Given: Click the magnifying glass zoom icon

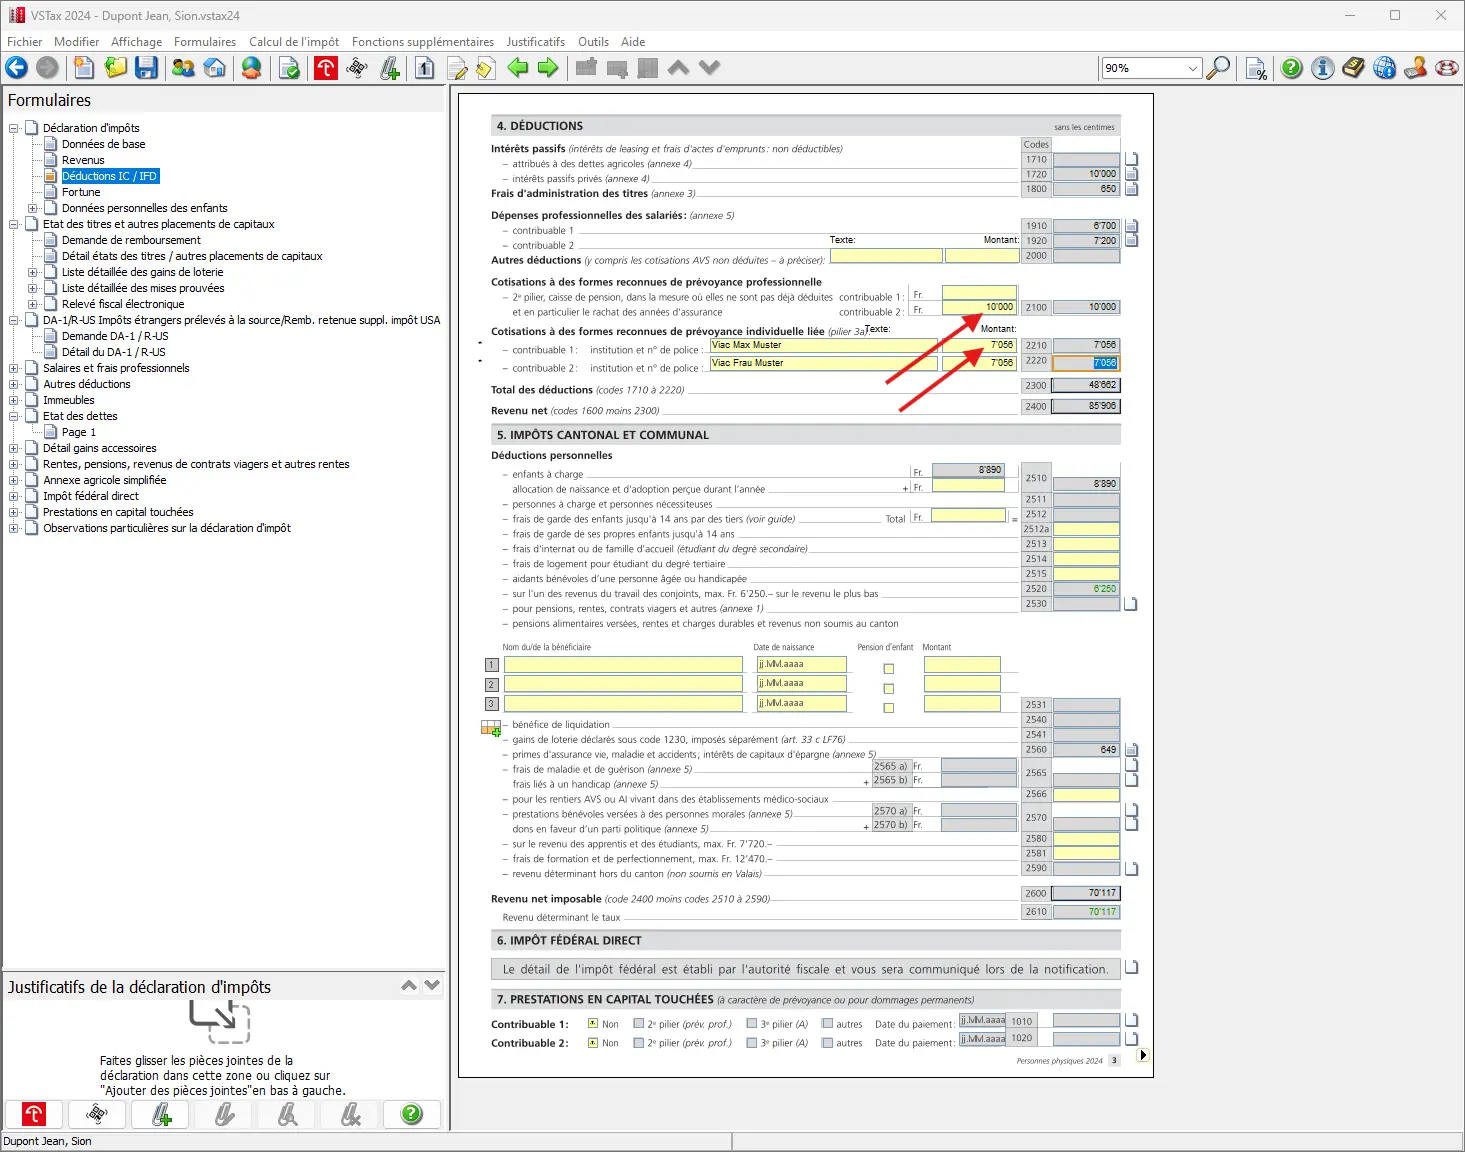Looking at the screenshot, I should pos(1218,68).
